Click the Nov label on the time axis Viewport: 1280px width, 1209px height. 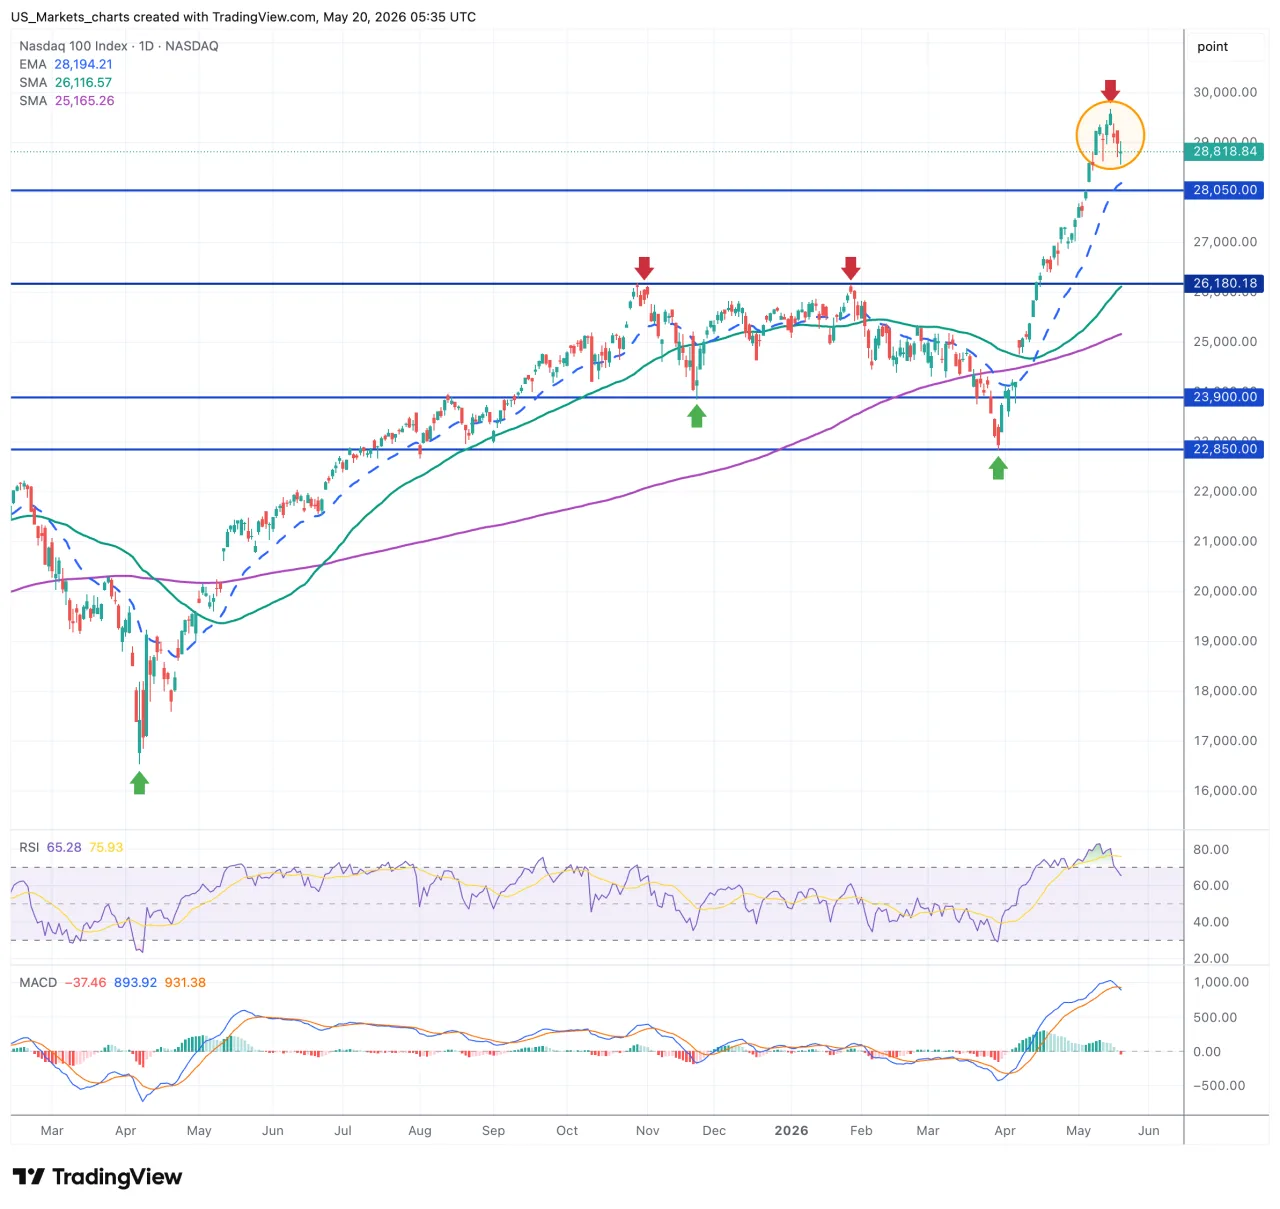[647, 1131]
